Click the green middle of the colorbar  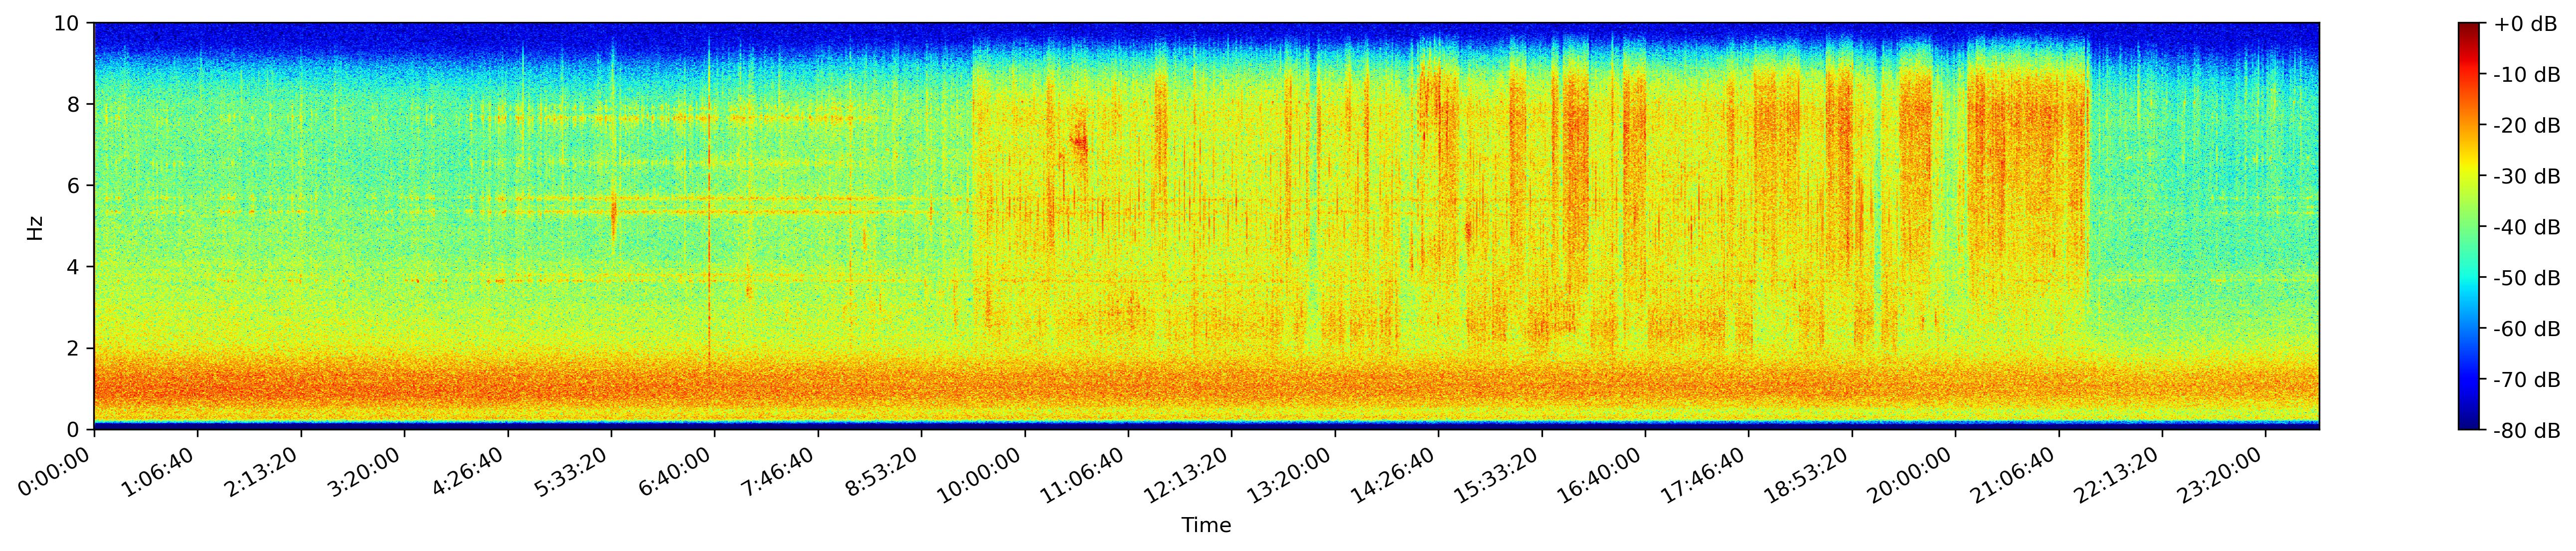[2469, 227]
